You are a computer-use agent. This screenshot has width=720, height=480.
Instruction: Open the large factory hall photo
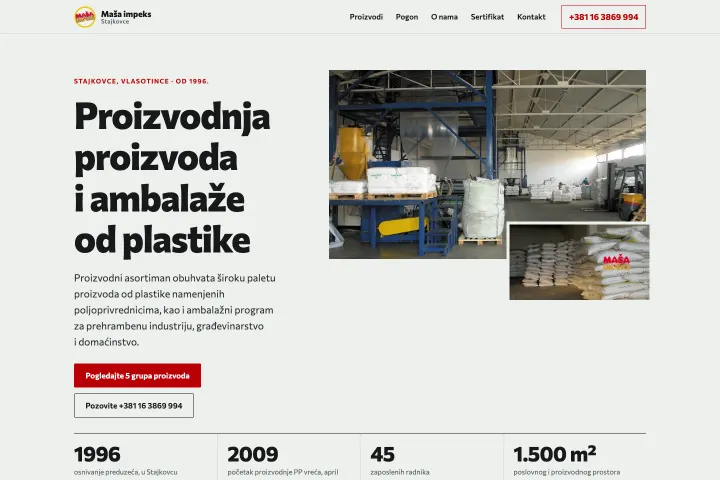coord(487,164)
